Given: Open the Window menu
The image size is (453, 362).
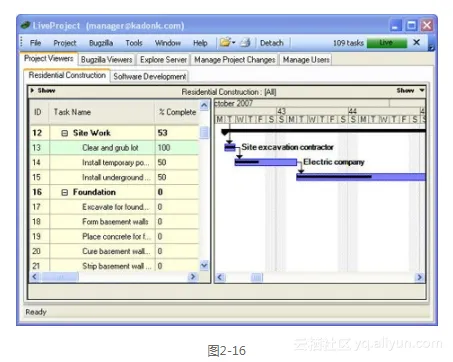Looking at the screenshot, I should pyautogui.click(x=168, y=43).
